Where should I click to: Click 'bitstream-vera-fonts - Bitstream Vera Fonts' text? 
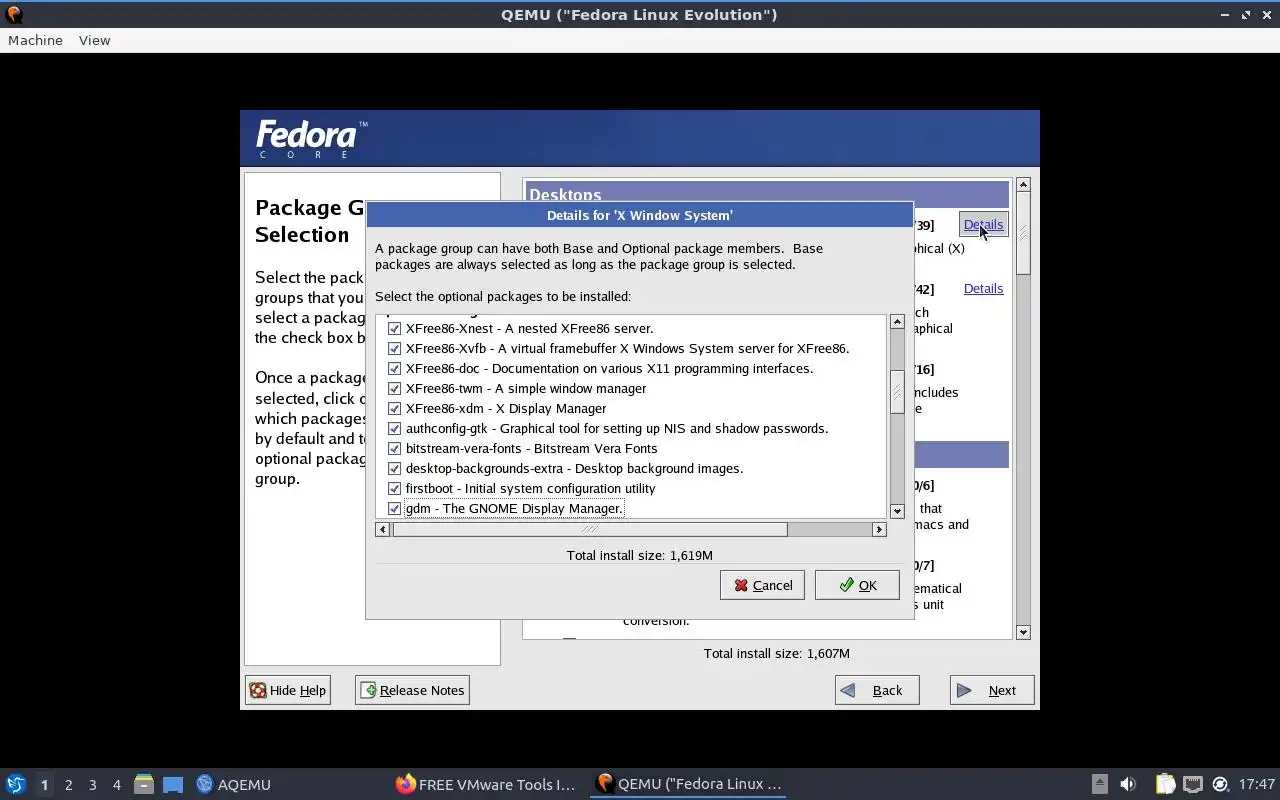tap(531, 448)
